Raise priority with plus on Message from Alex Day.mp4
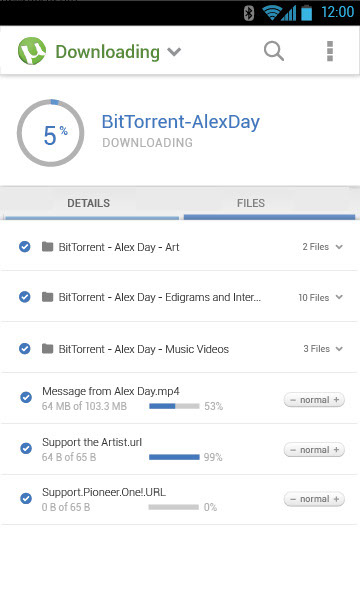Viewport: 360px width, 590px height. (x=336, y=400)
